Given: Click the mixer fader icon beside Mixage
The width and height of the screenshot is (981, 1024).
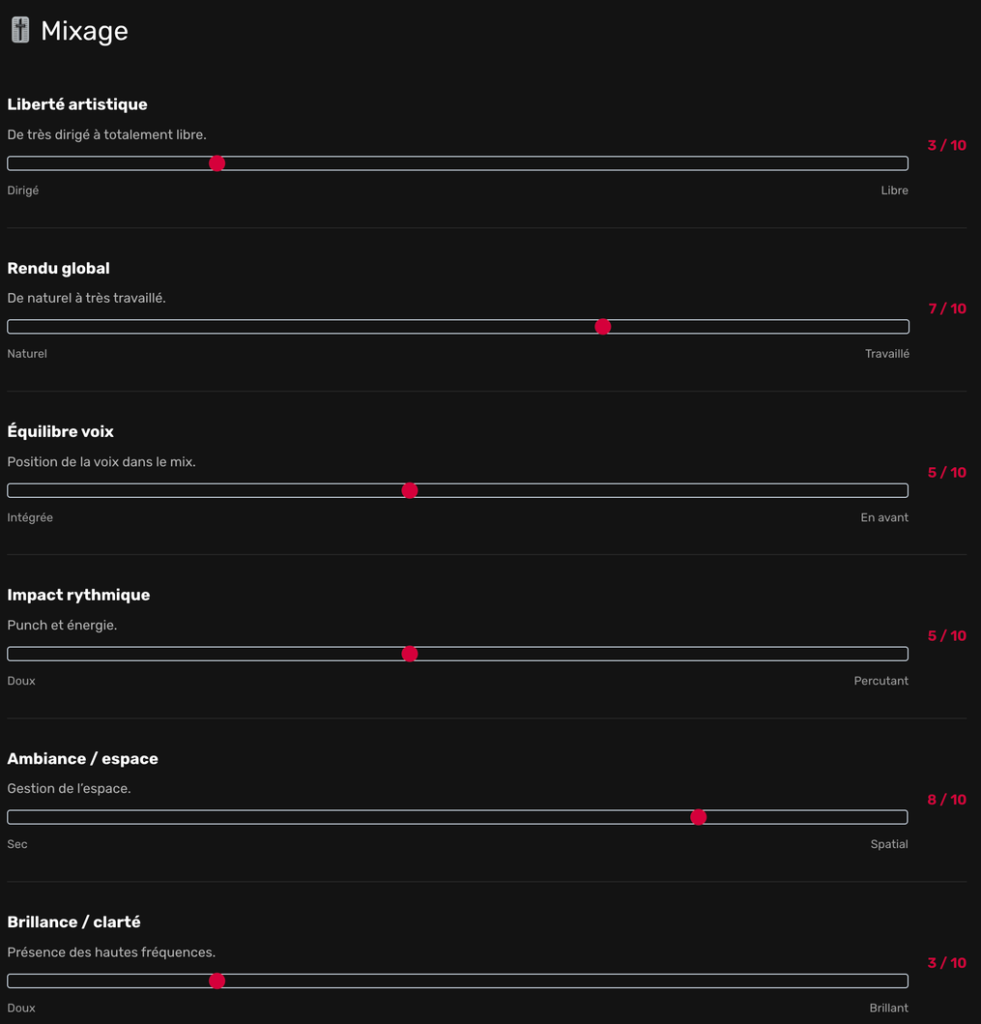Looking at the screenshot, I should (x=19, y=29).
